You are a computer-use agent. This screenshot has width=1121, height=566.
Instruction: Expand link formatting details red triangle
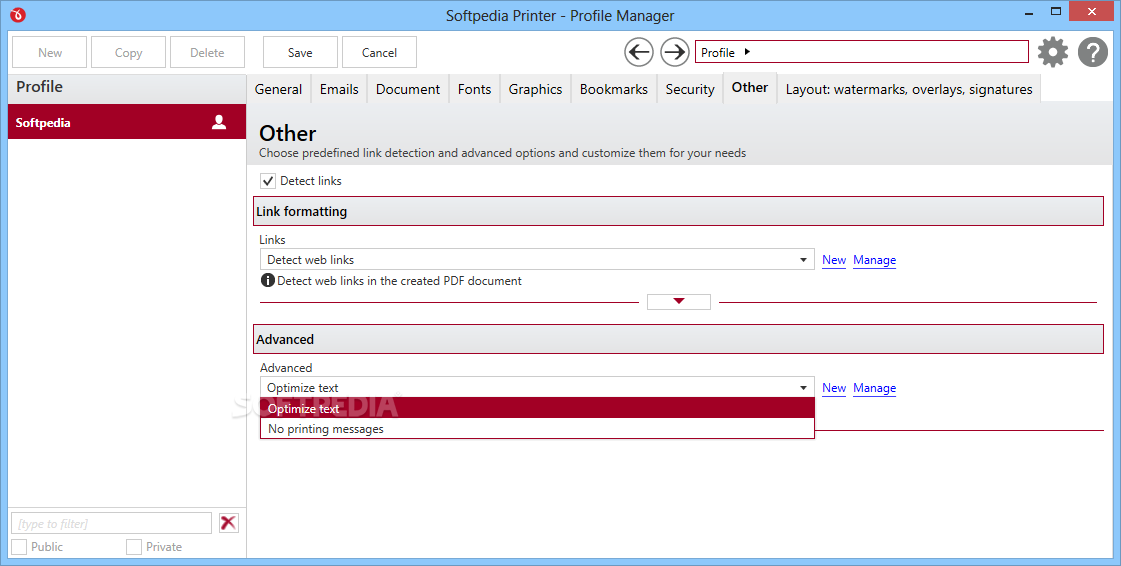[x=678, y=302]
